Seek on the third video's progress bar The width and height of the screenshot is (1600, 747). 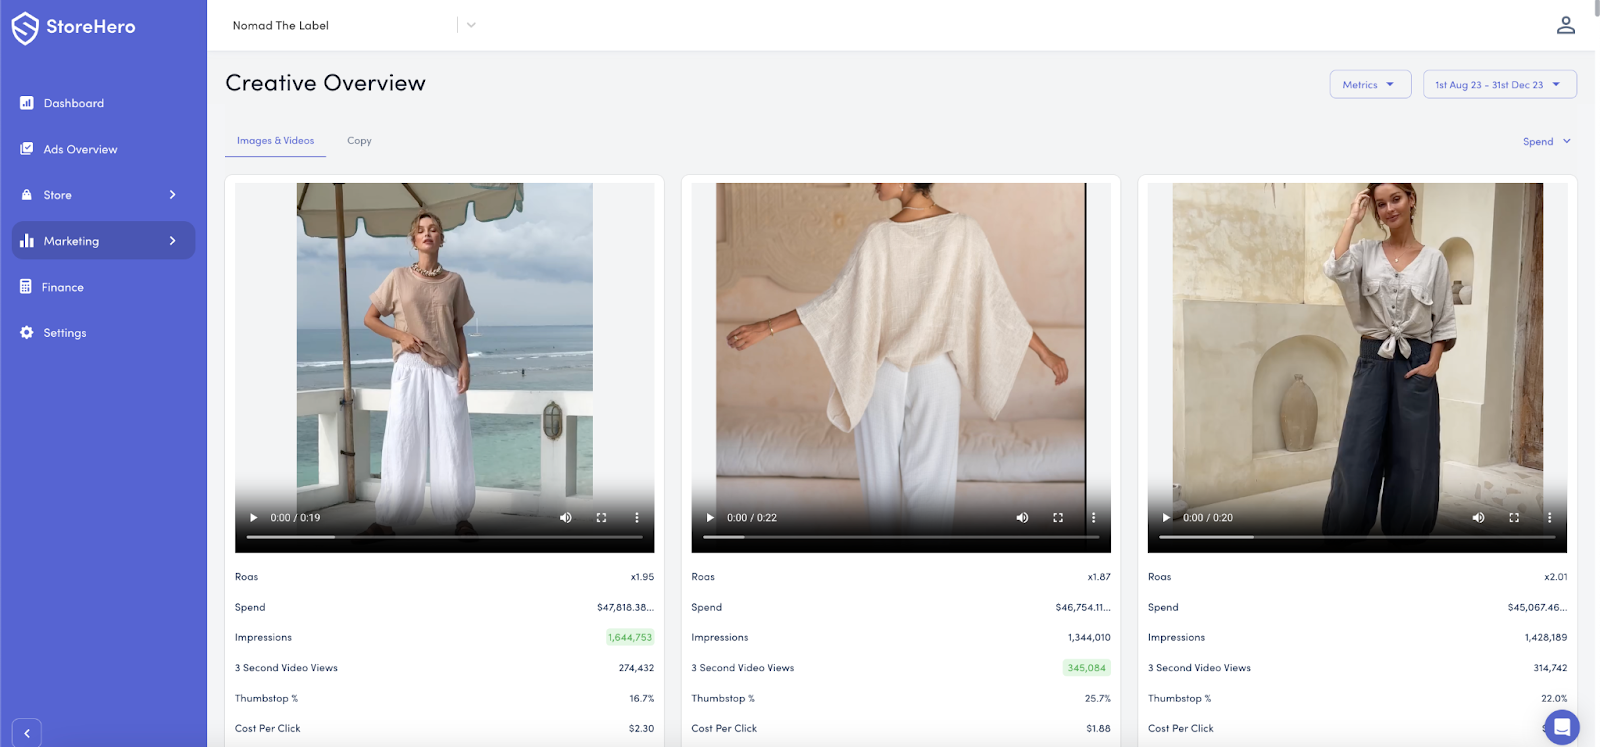[x=1357, y=537]
